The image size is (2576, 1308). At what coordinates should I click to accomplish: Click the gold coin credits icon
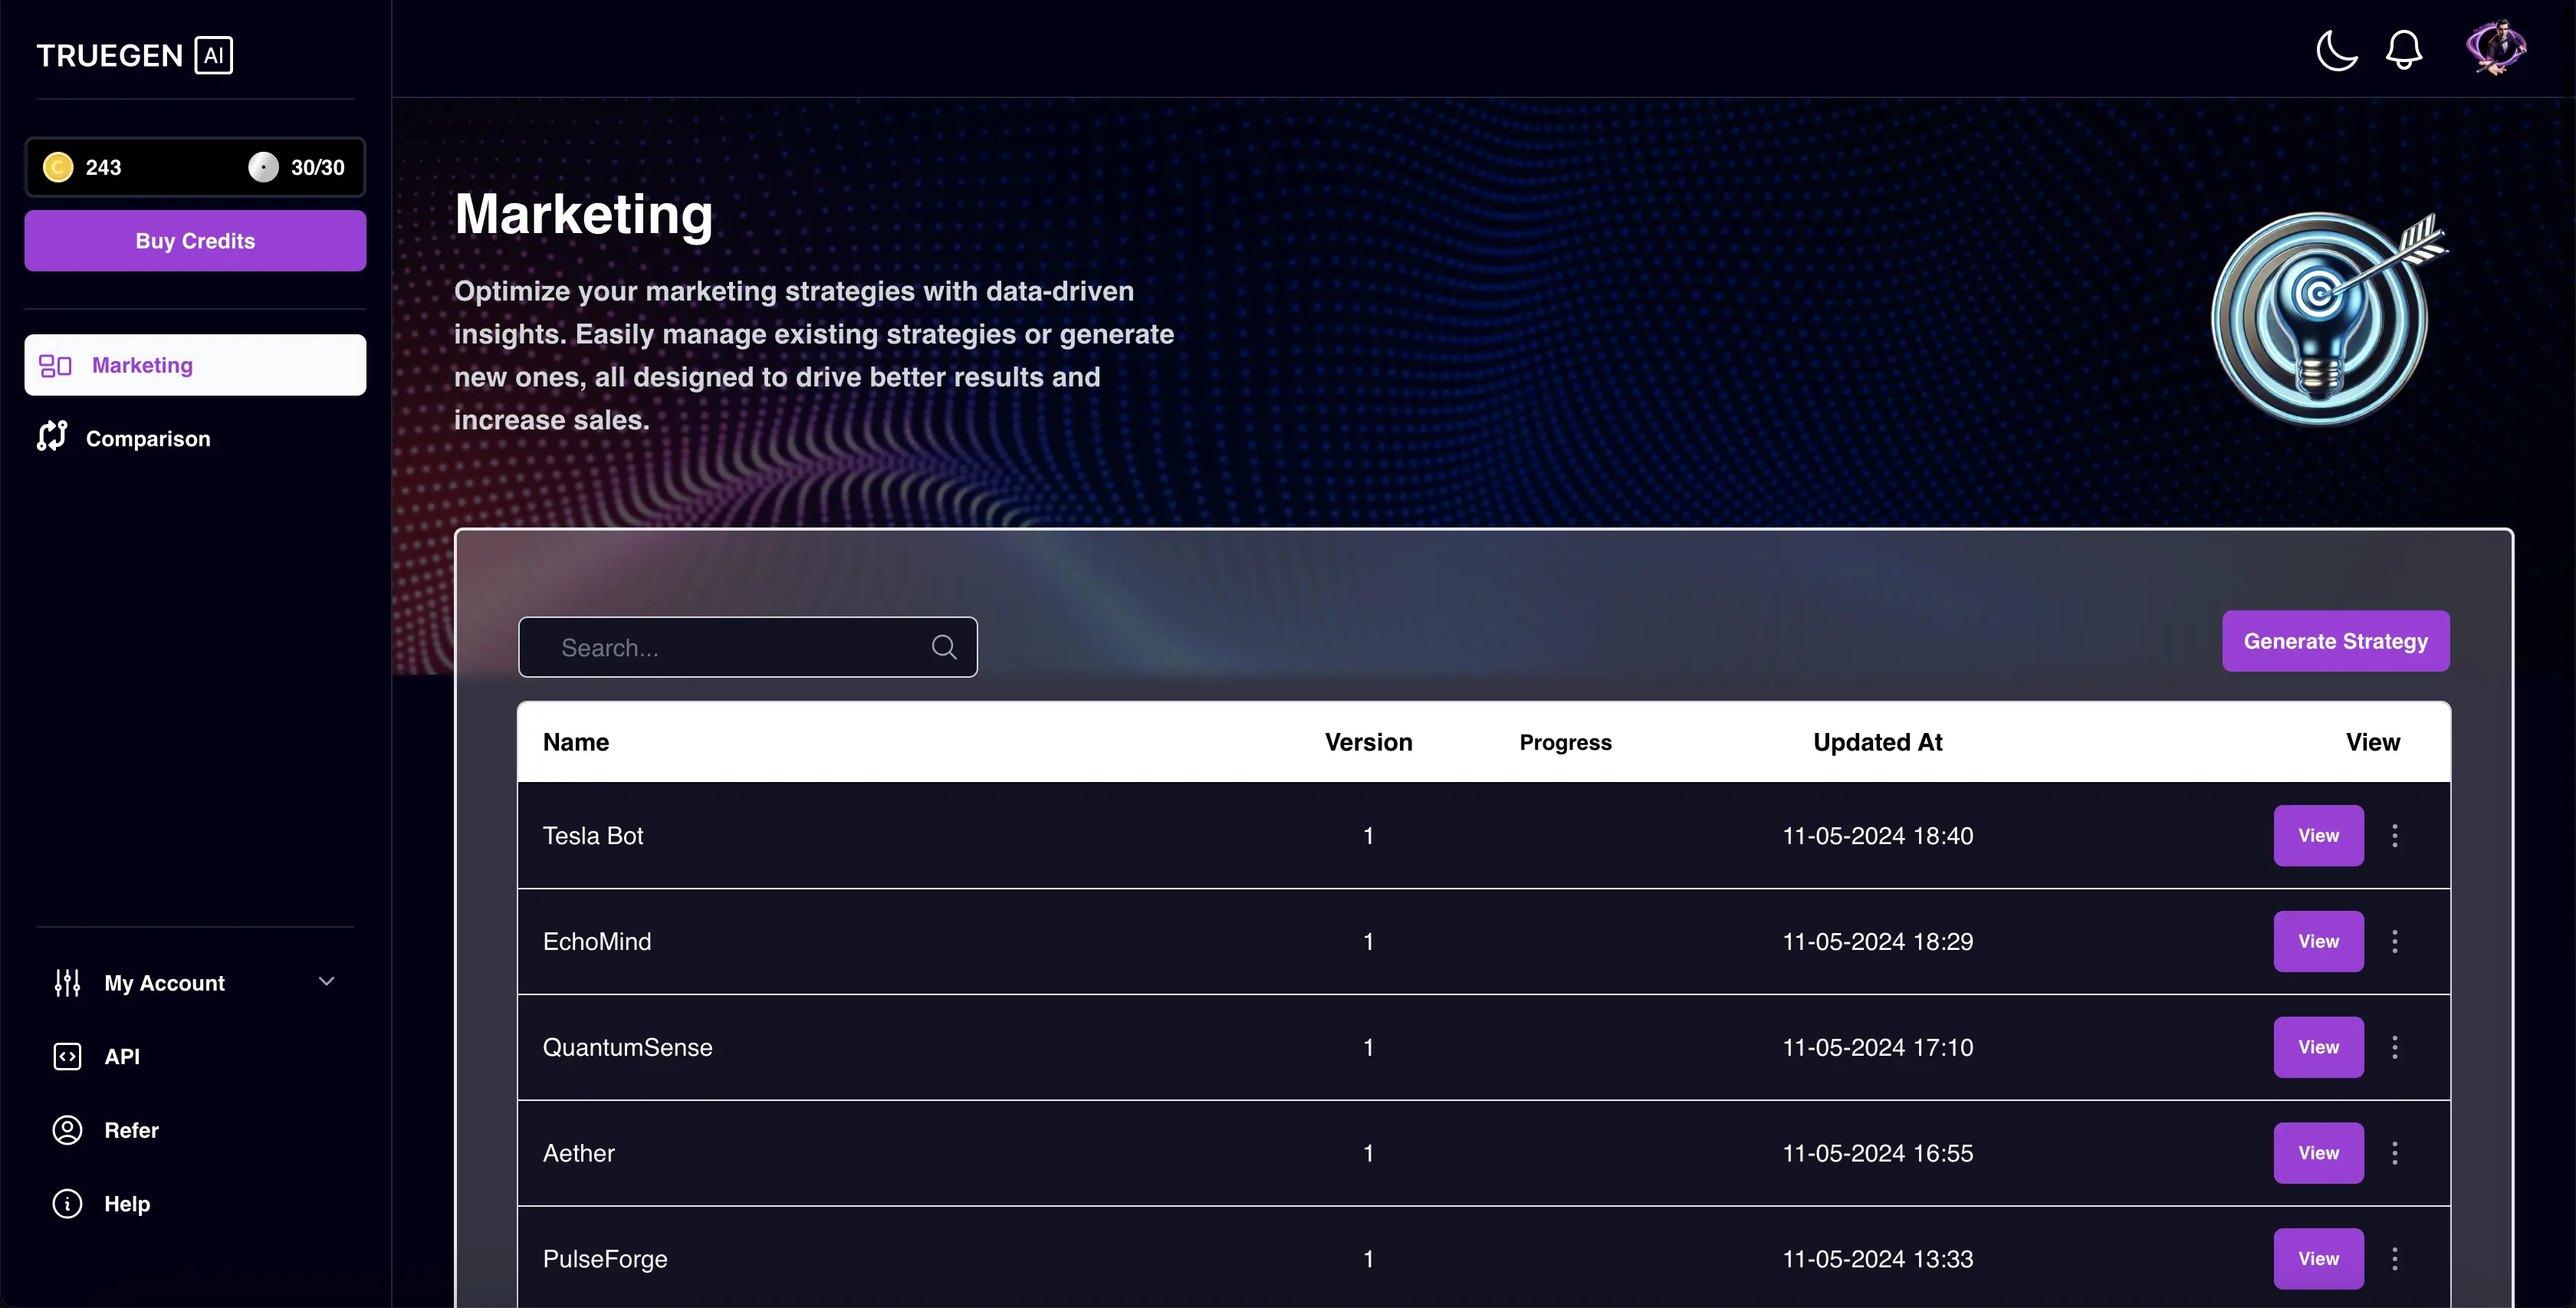(58, 167)
